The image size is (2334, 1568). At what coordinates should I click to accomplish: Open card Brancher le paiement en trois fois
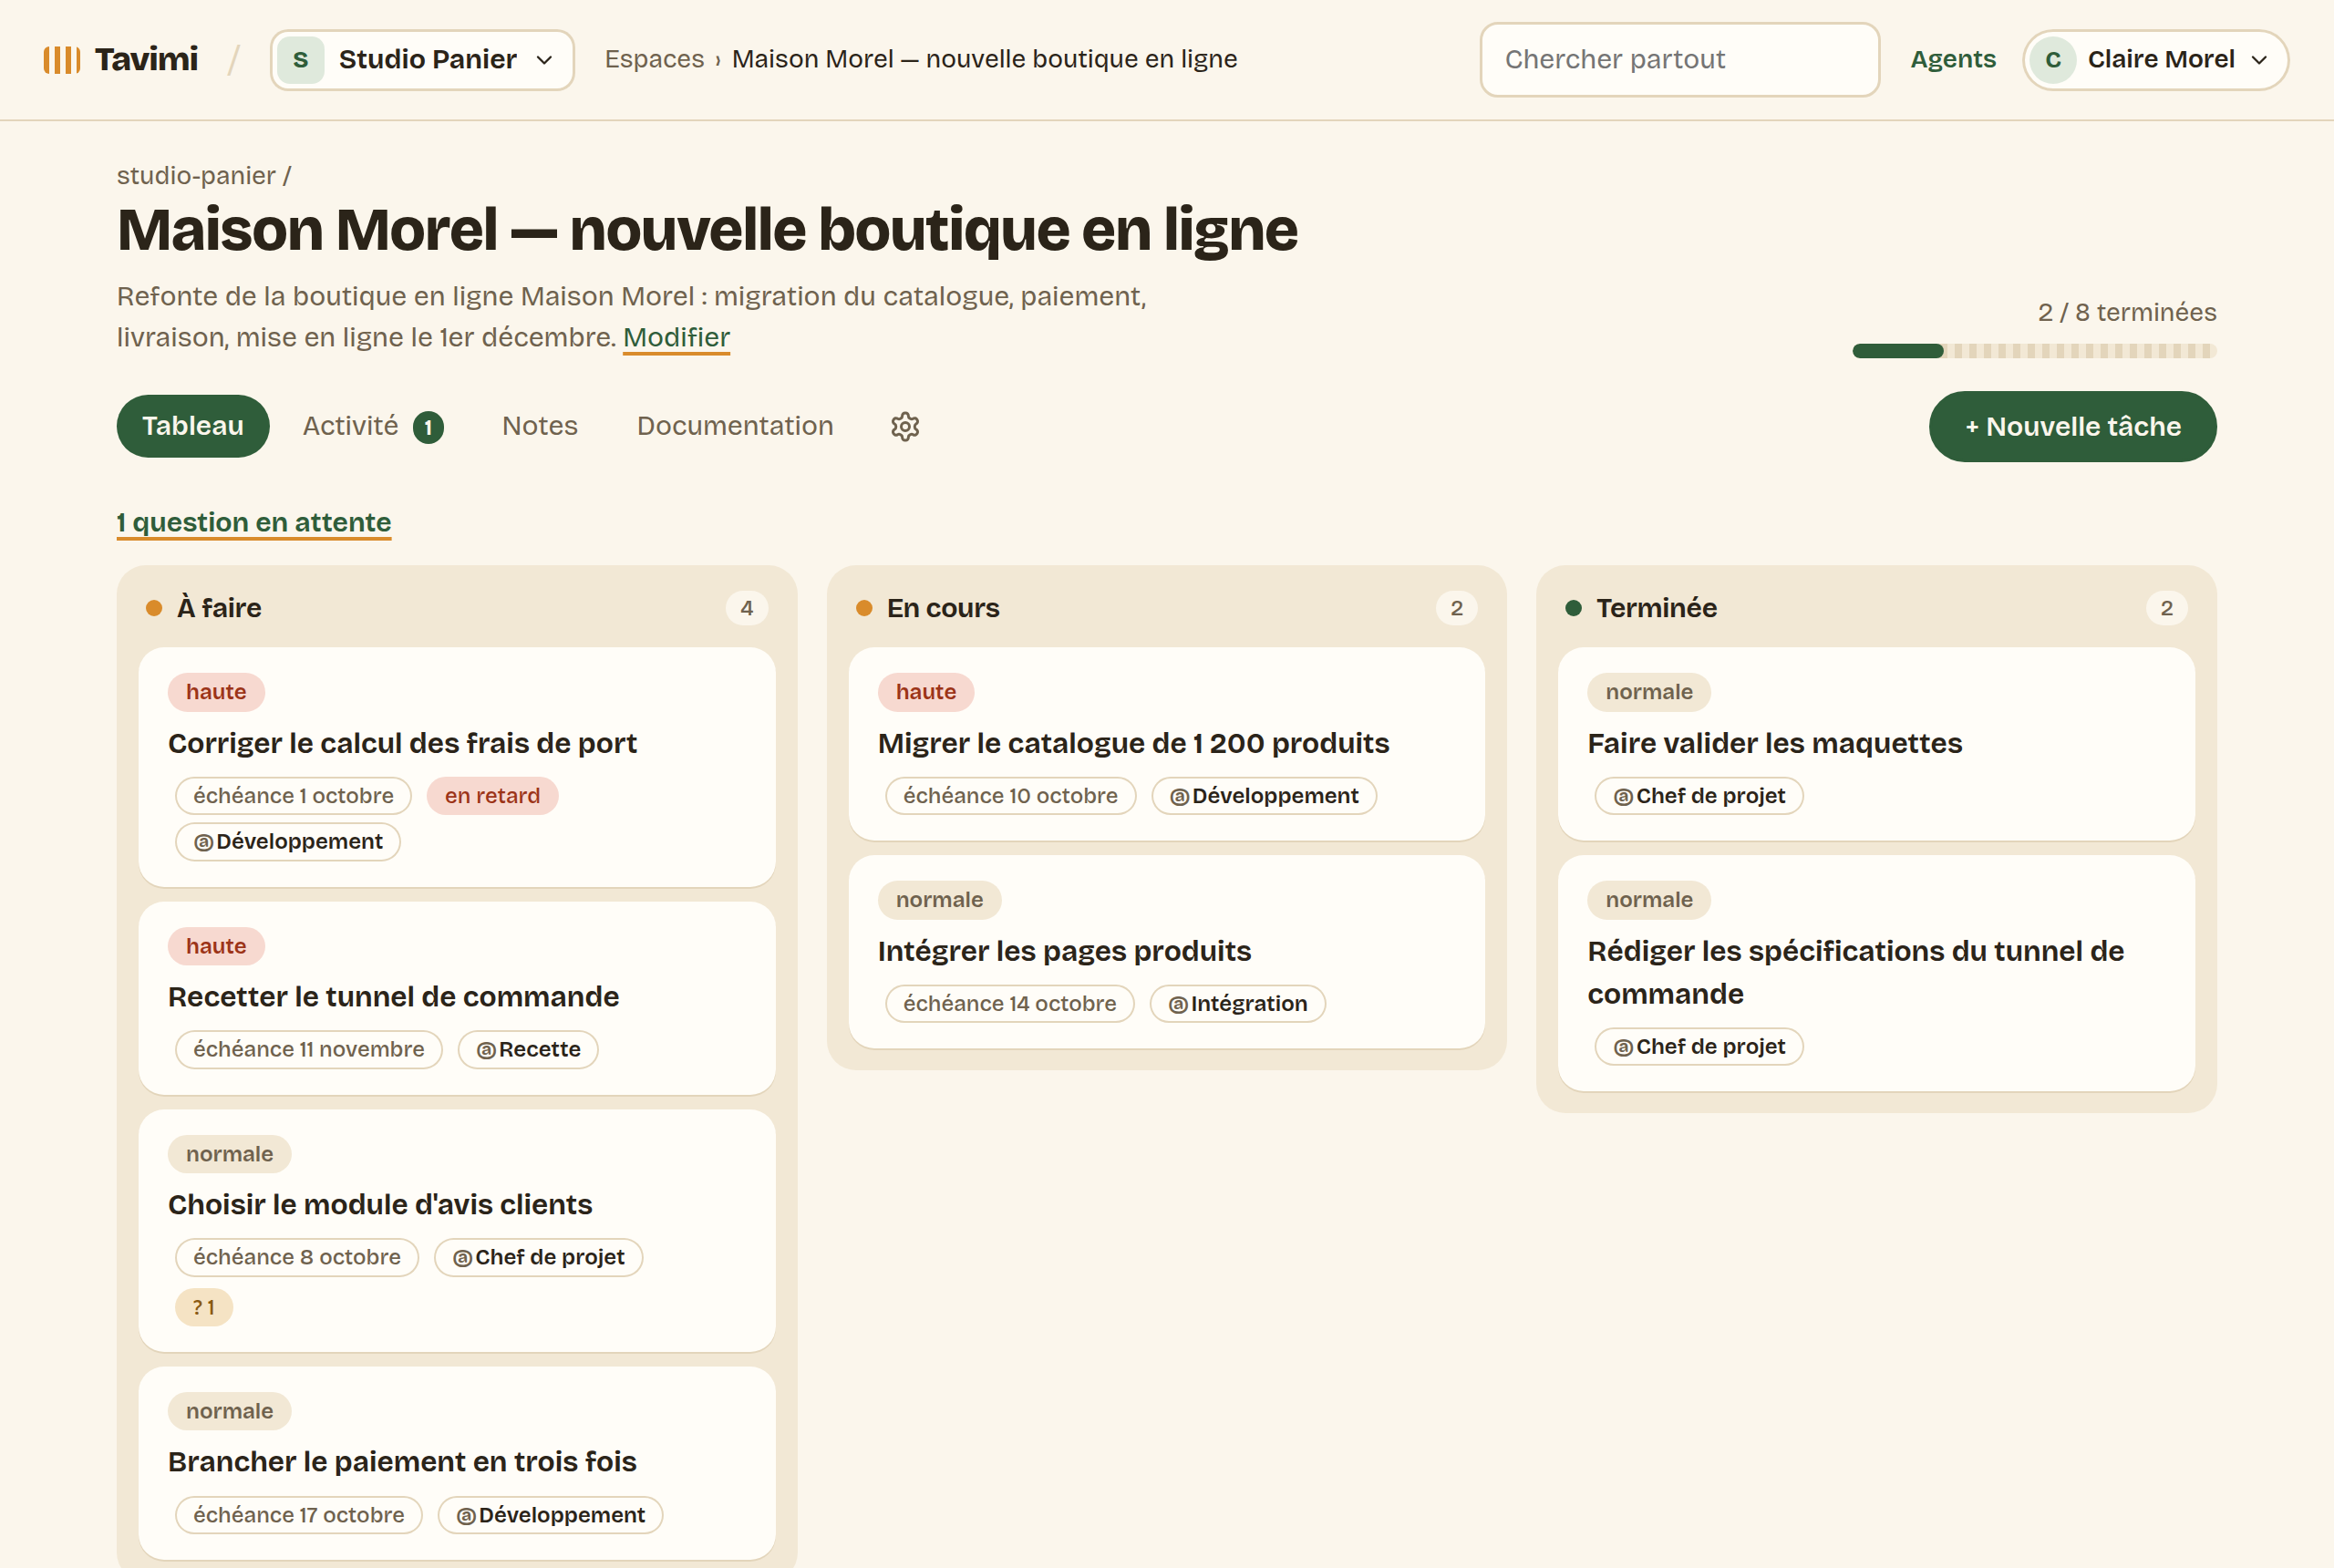pos(457,1463)
